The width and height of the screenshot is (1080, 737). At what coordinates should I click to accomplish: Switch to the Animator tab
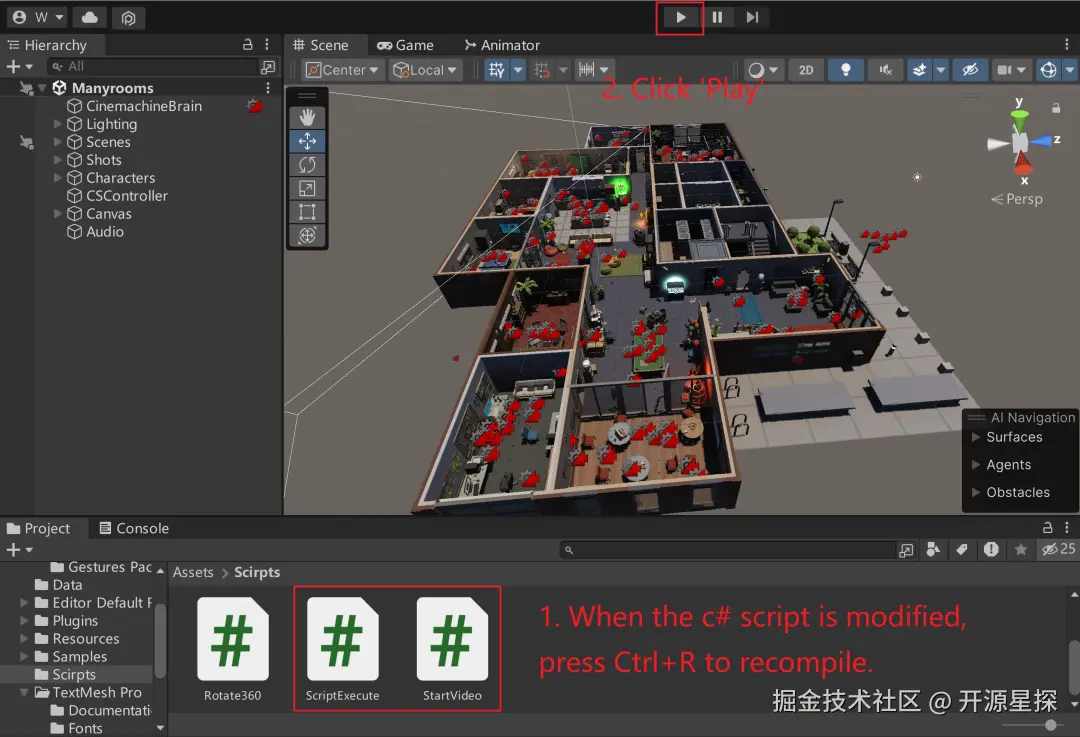pos(502,45)
